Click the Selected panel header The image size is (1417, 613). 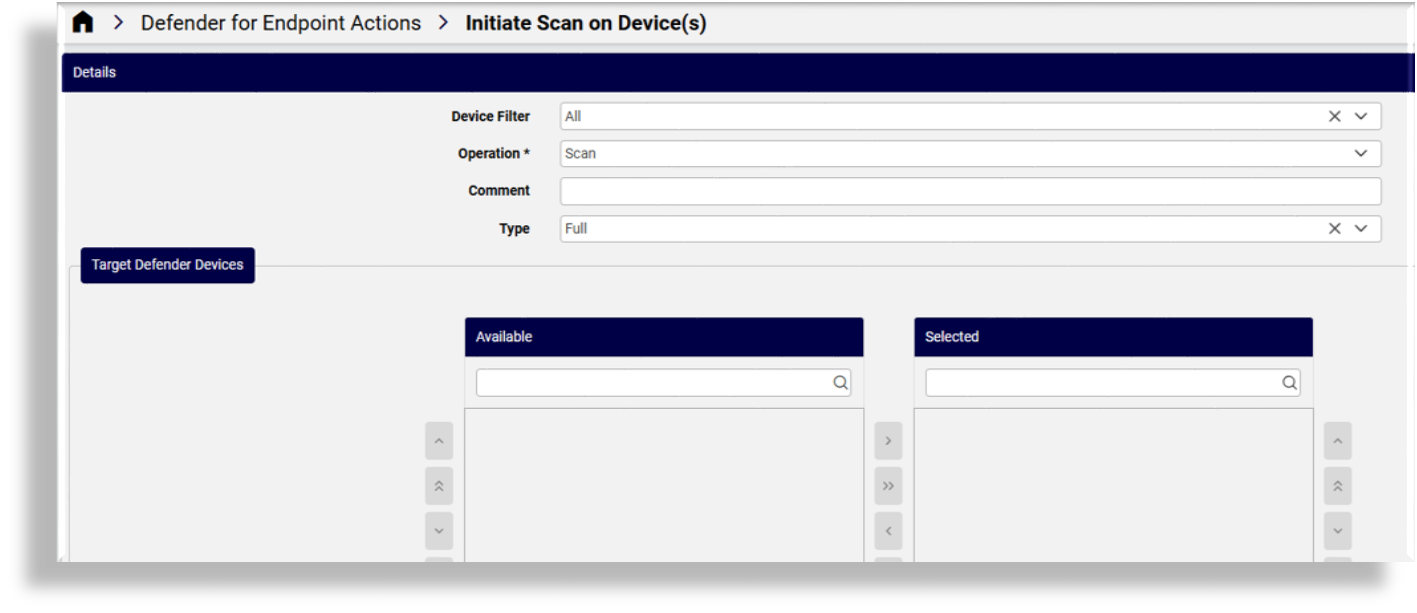pyautogui.click(x=1113, y=337)
